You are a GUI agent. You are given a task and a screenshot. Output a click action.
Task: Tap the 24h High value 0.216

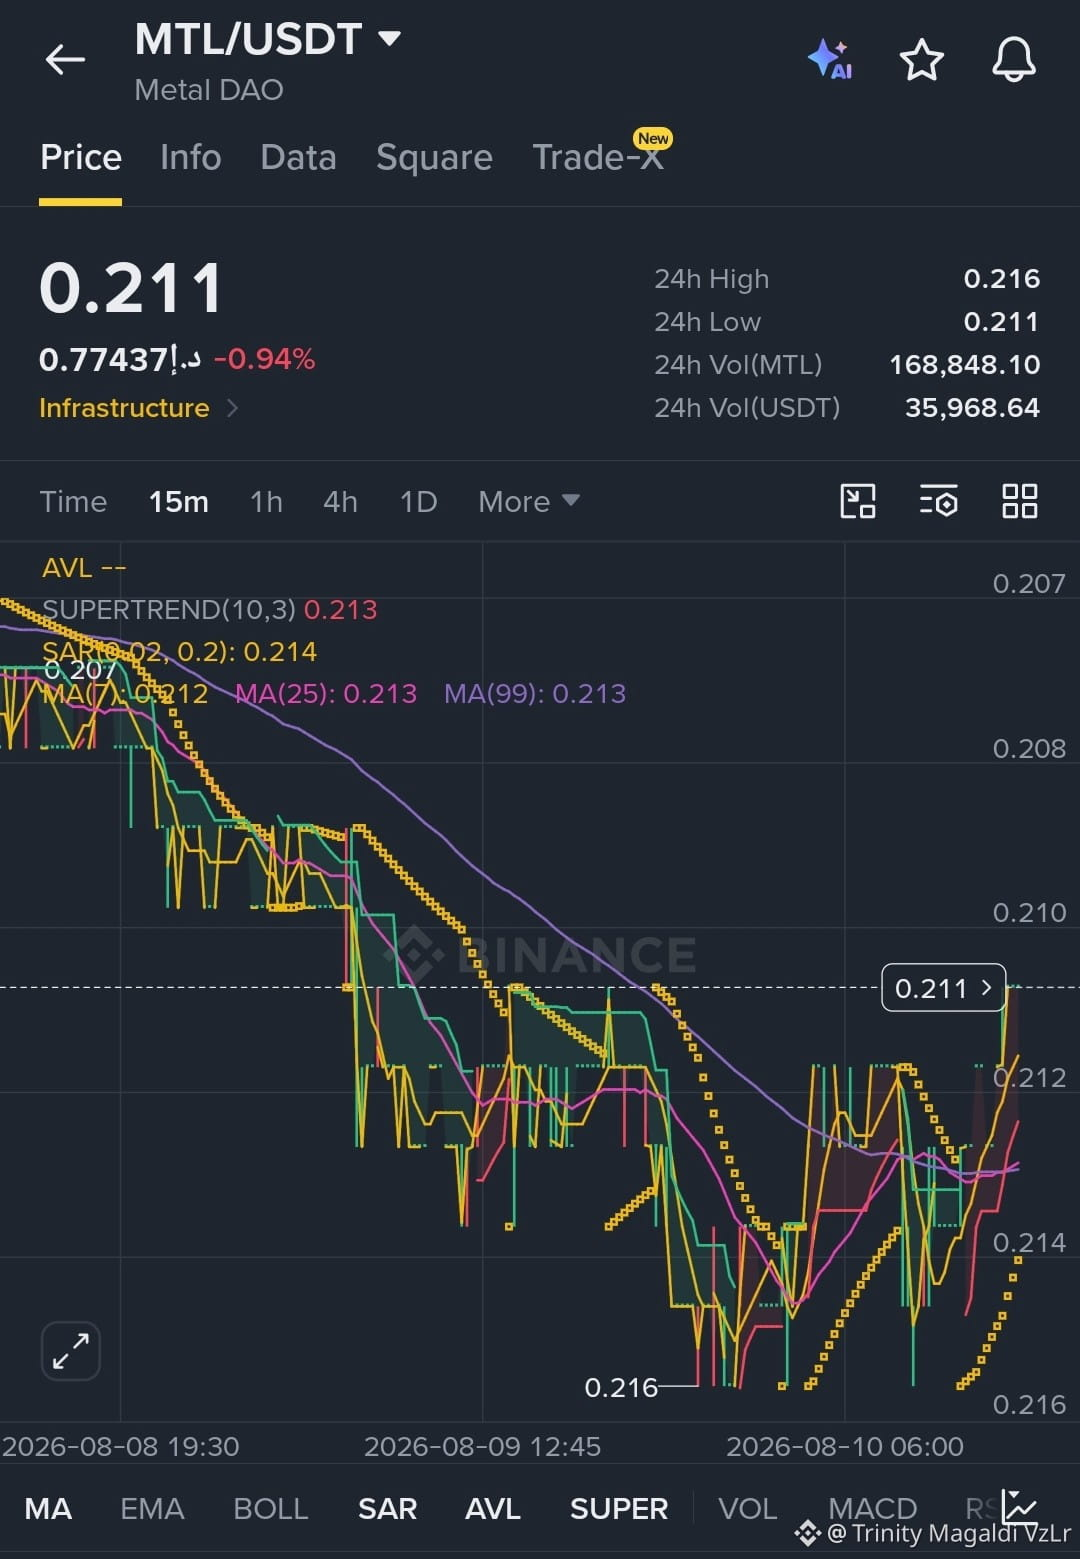pos(1002,279)
